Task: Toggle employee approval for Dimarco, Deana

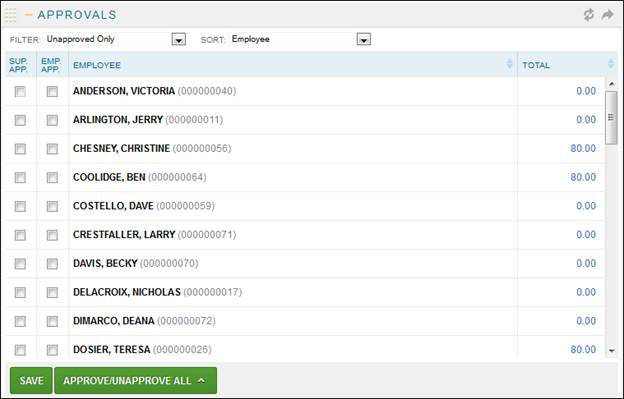Action: point(52,321)
